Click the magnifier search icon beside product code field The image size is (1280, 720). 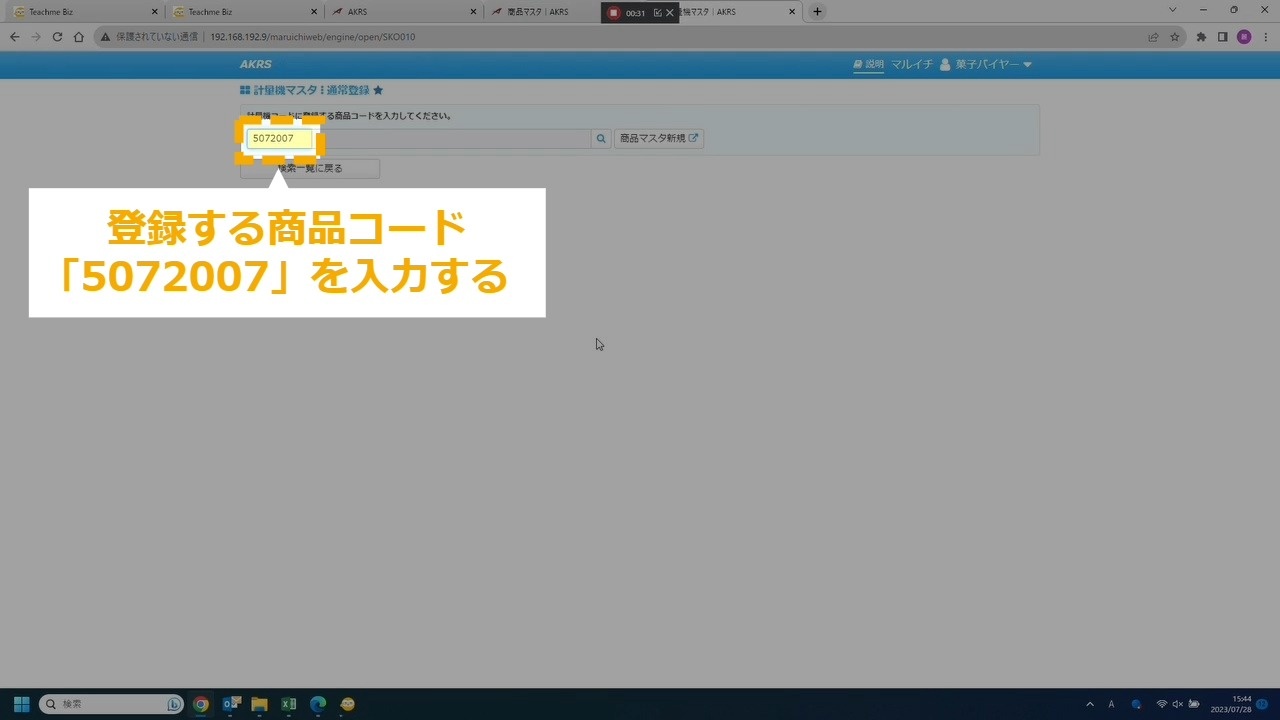pyautogui.click(x=601, y=139)
